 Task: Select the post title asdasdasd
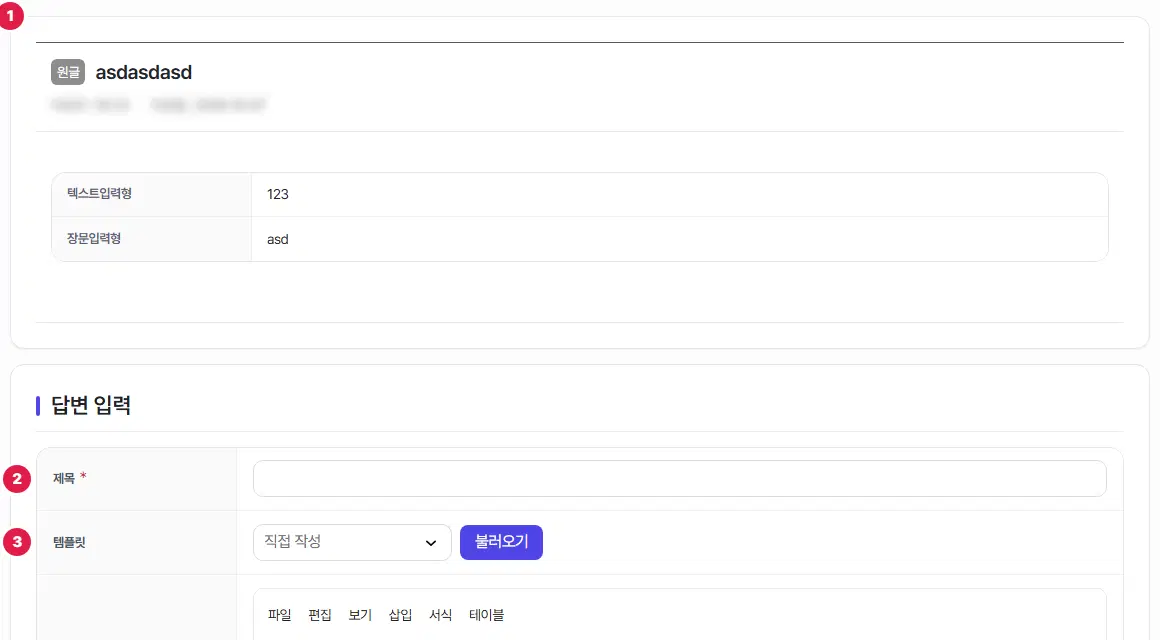click(144, 73)
